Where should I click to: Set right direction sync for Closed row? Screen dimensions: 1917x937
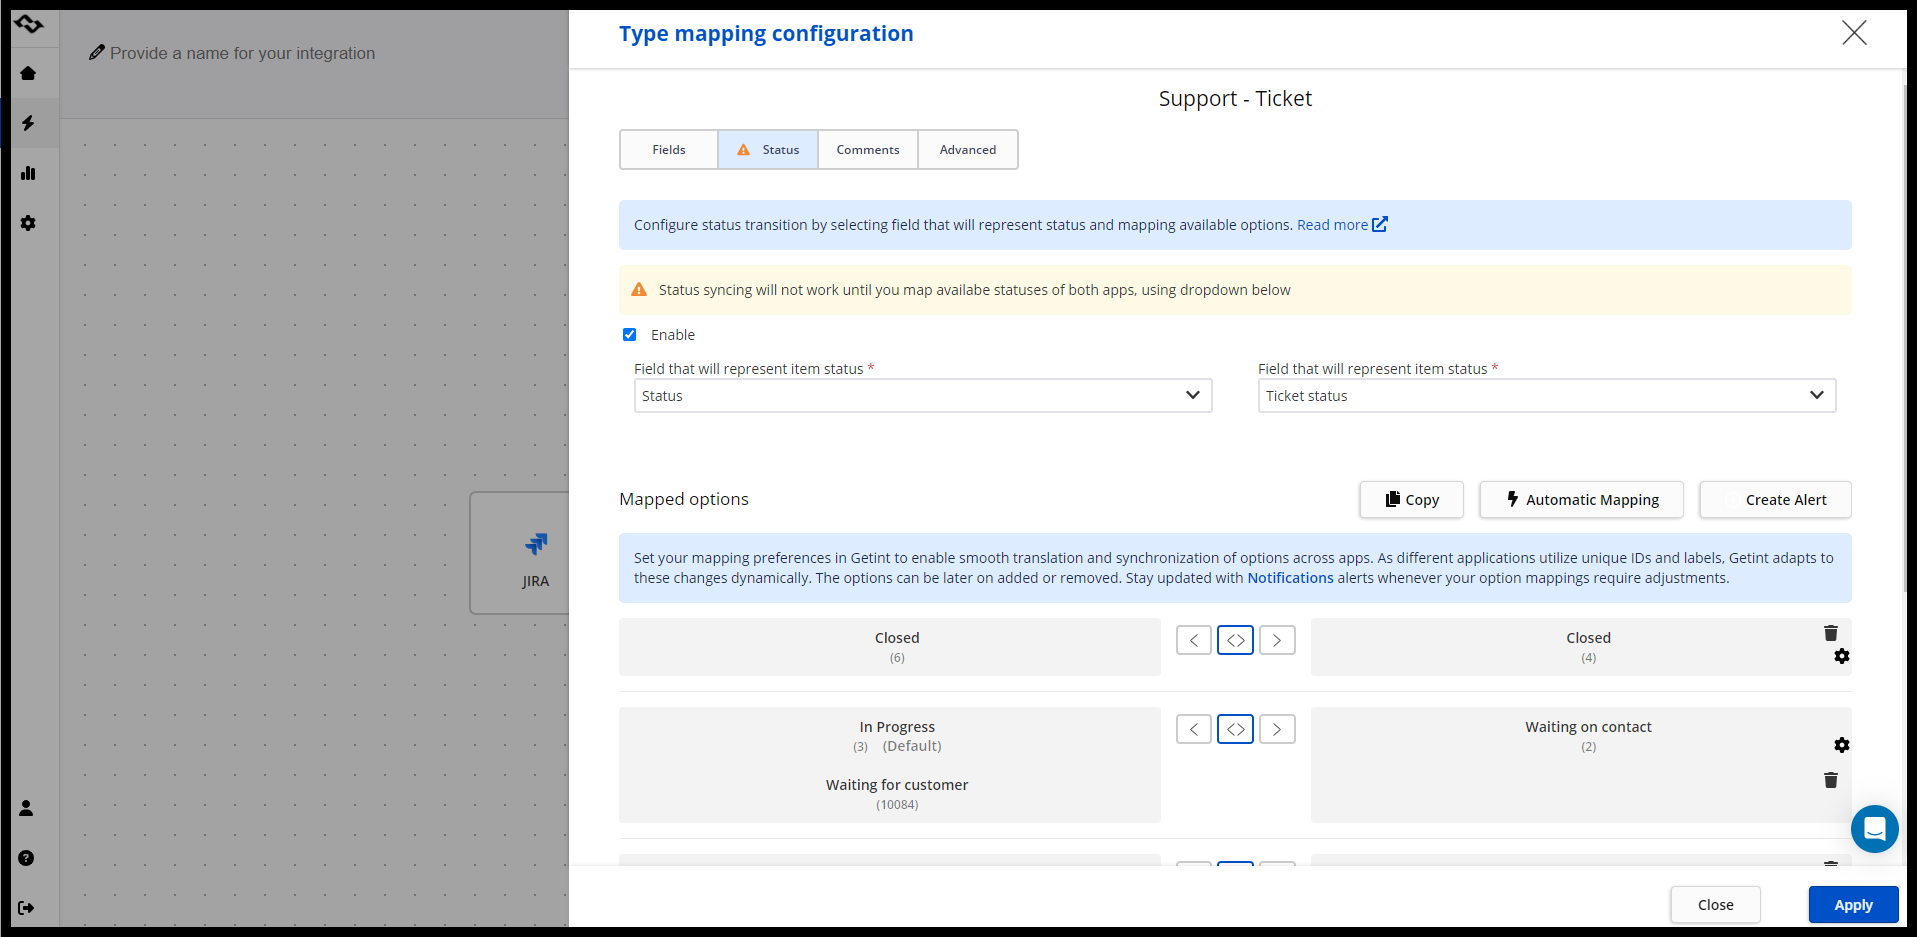1277,640
